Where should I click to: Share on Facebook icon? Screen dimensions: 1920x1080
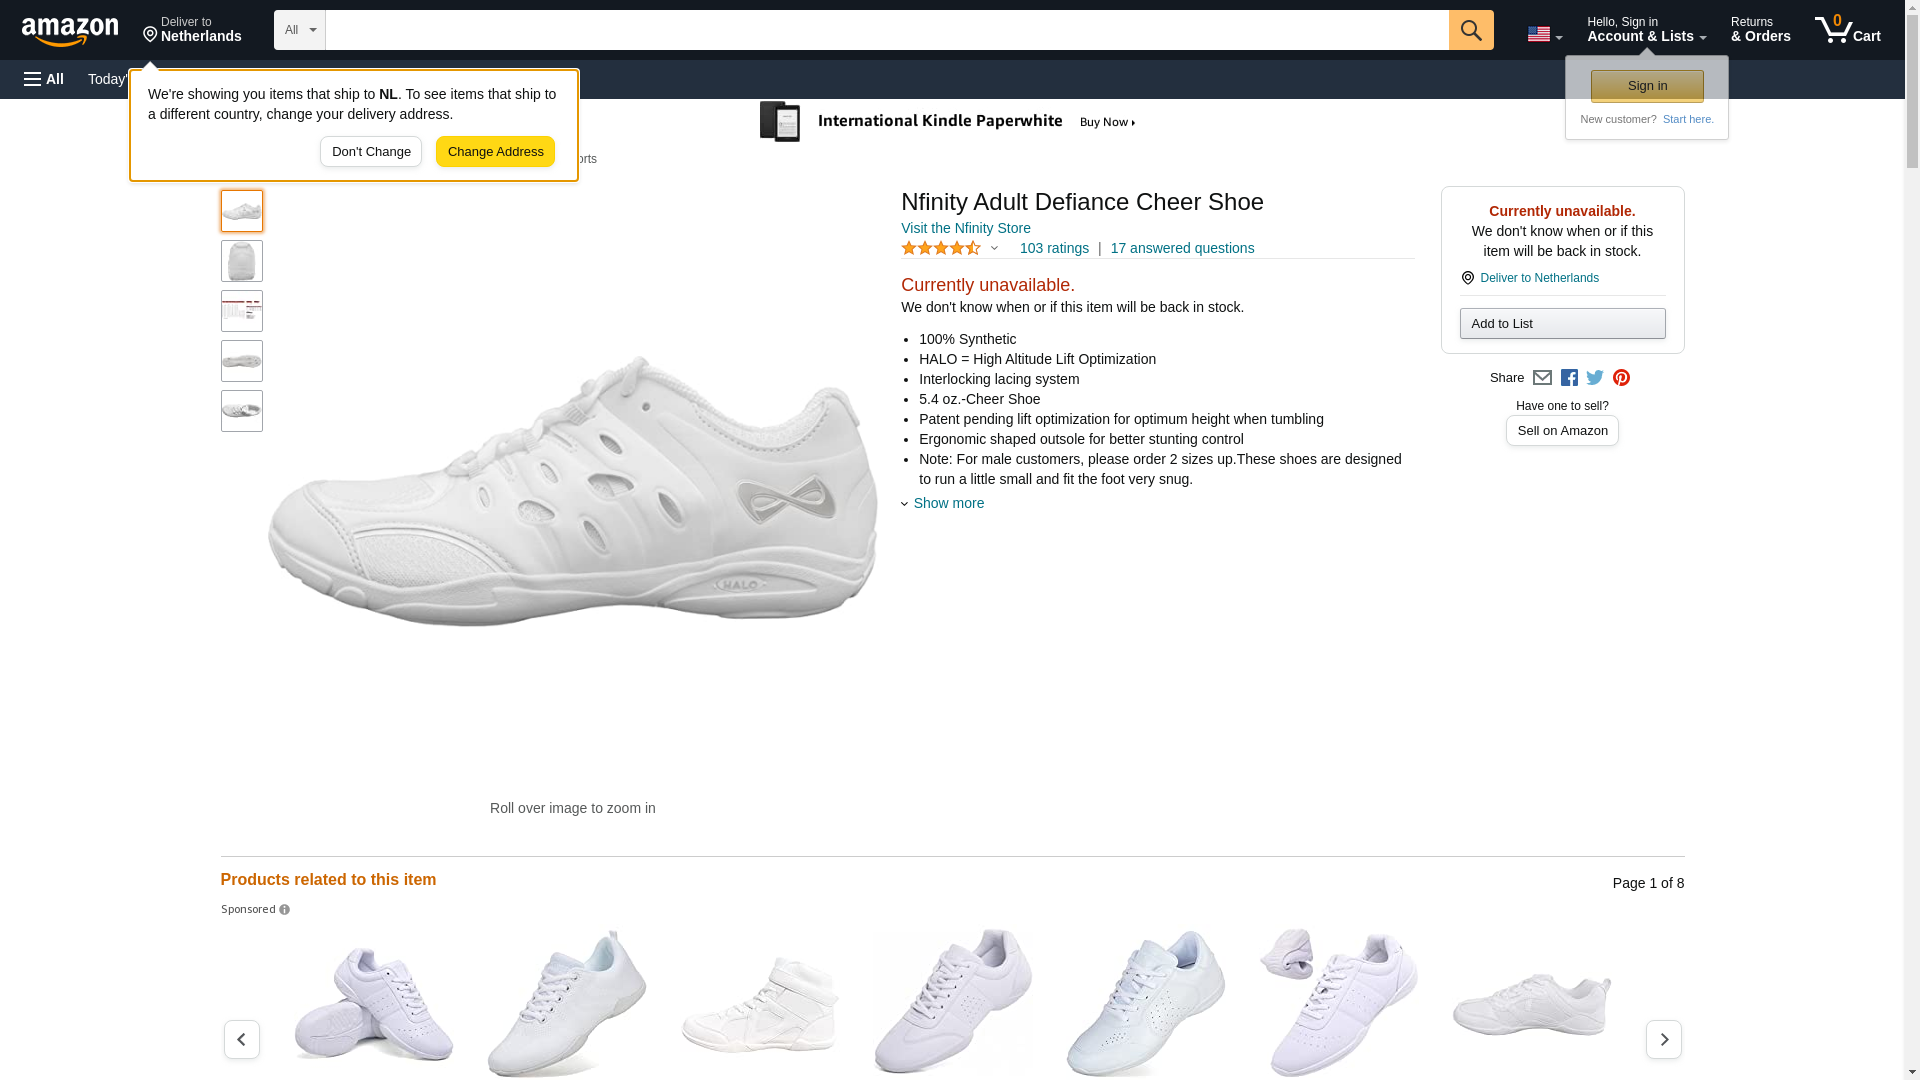(x=1569, y=378)
